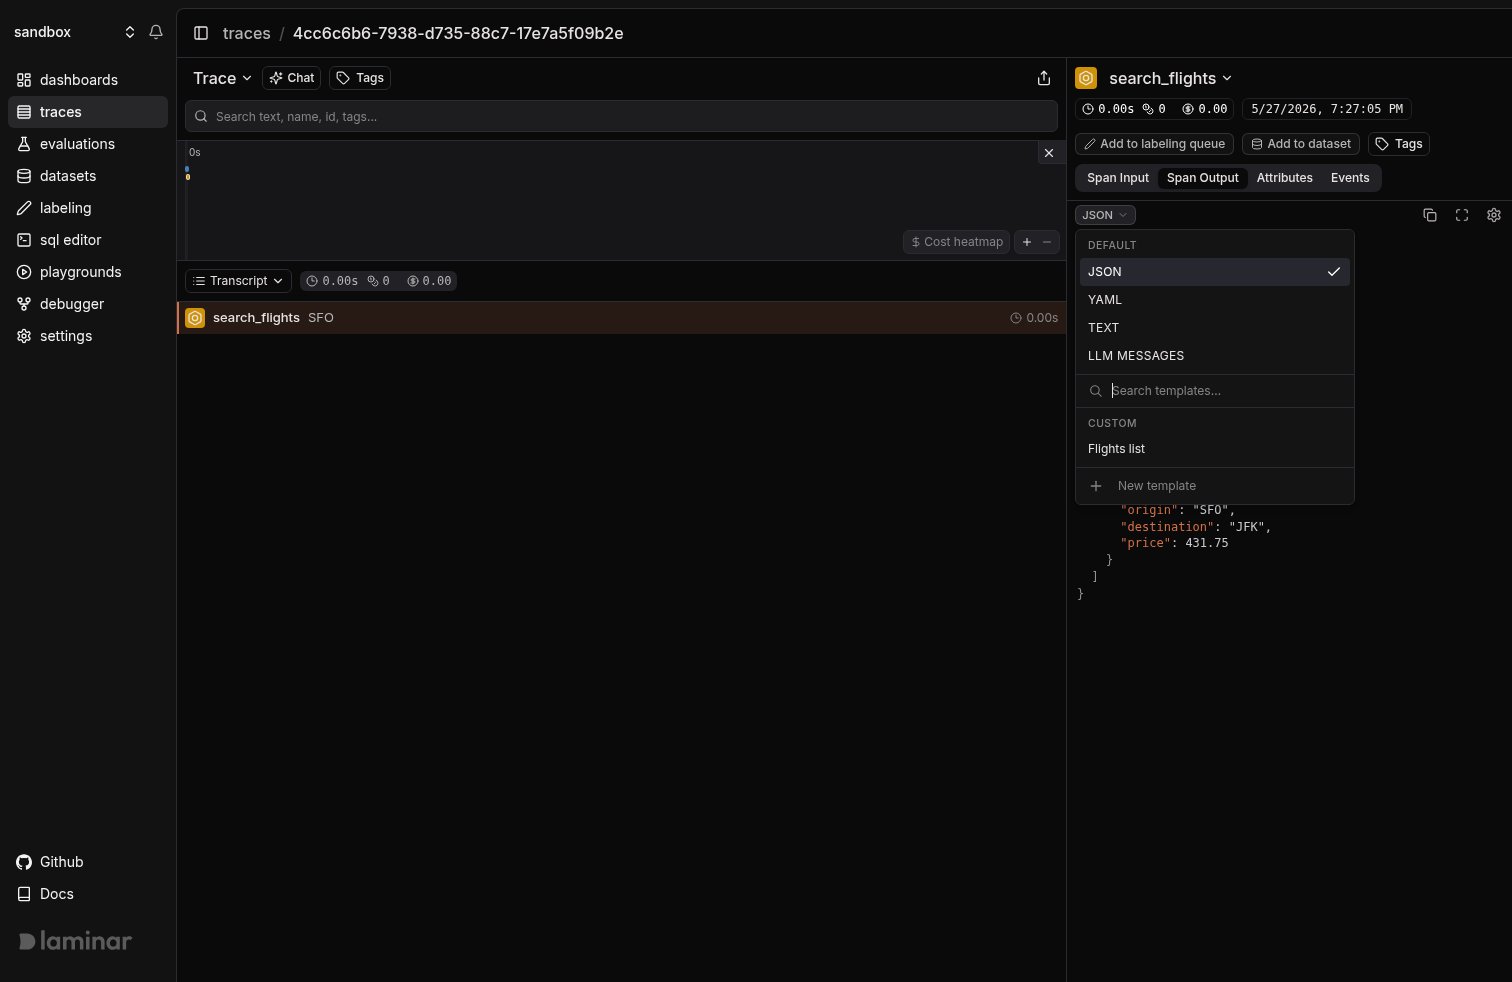Click the span header duration and cost badge
Image resolution: width=1512 pixels, height=982 pixels.
pyautogui.click(x=1154, y=109)
